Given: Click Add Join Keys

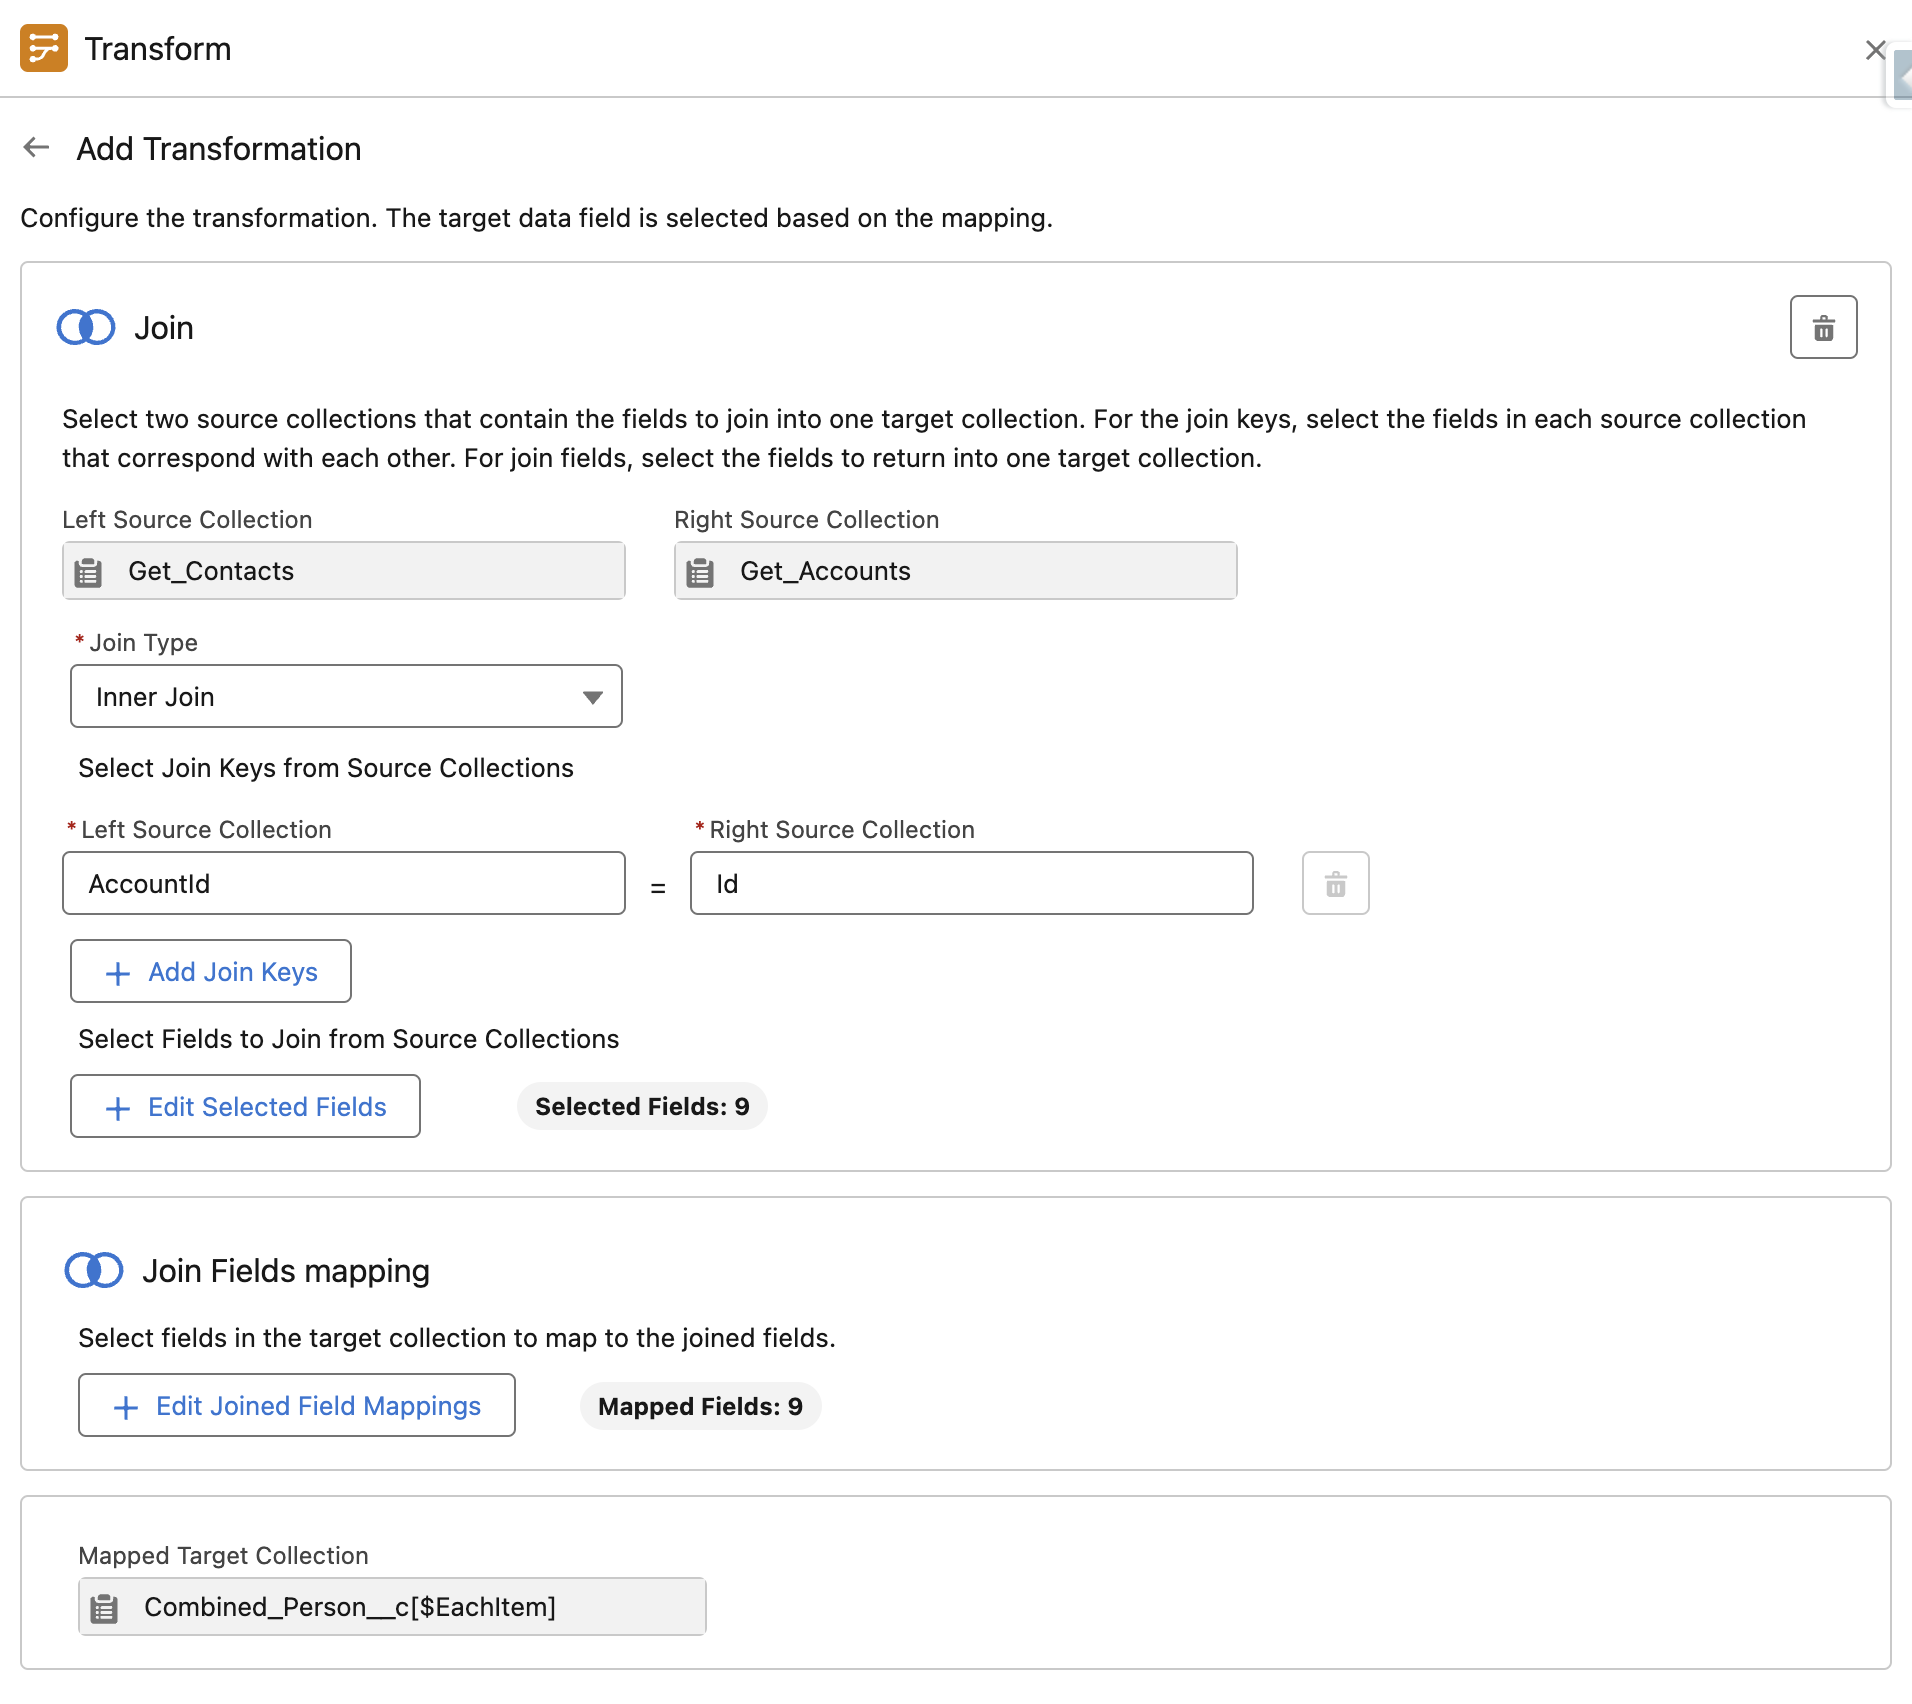Looking at the screenshot, I should [x=210, y=971].
